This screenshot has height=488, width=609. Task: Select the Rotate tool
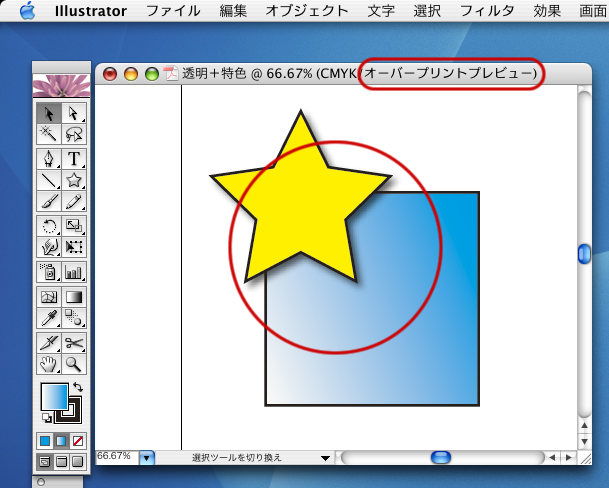pos(49,226)
